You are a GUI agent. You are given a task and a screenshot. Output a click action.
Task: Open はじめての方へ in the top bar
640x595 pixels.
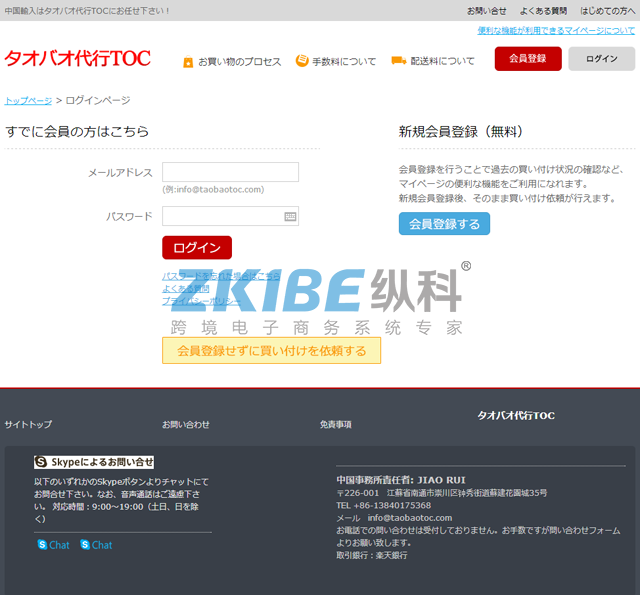click(x=608, y=11)
